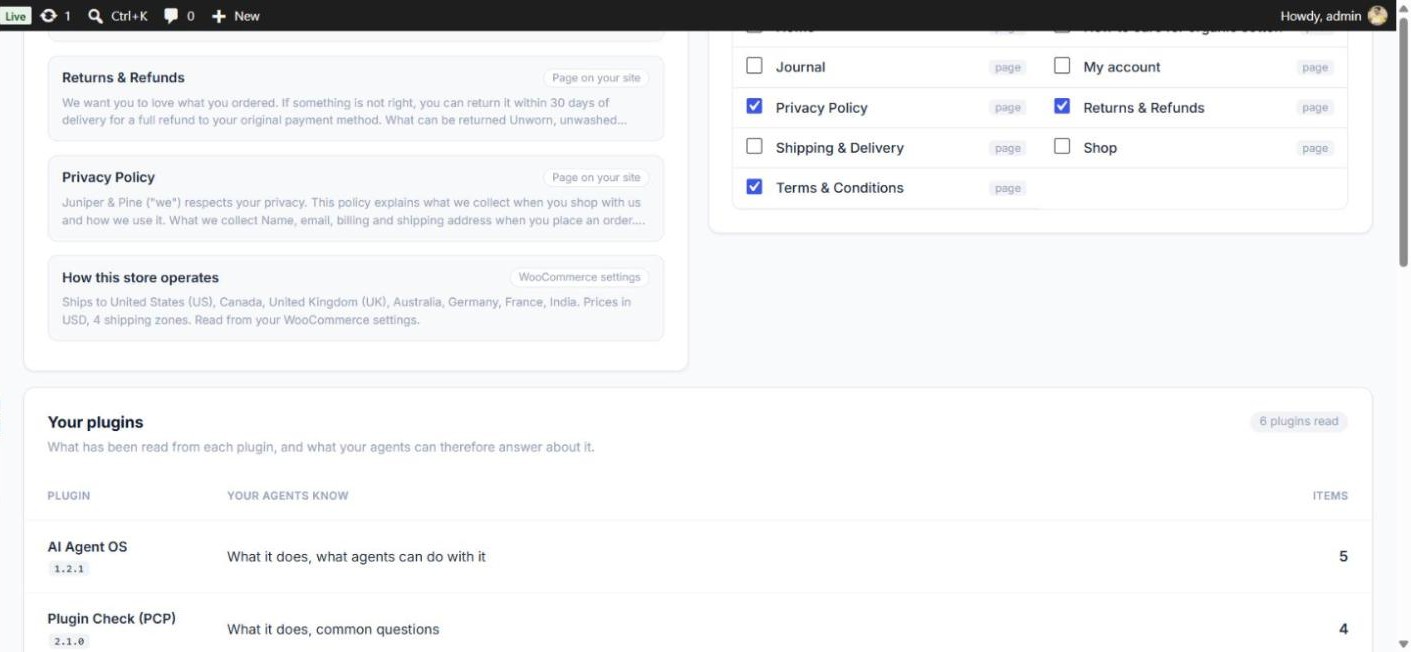Image resolution: width=1411 pixels, height=652 pixels.
Task: Click the WooCommerce settings badge
Action: [579, 277]
